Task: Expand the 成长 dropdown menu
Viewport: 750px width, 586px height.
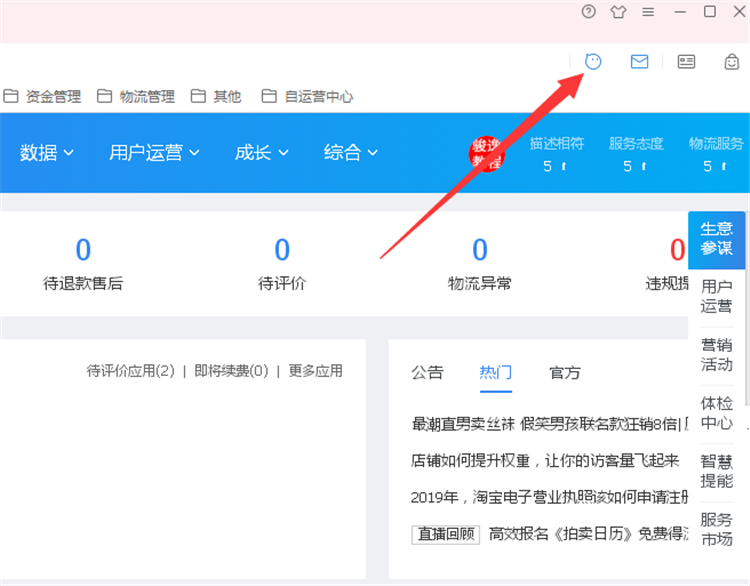Action: click(x=261, y=153)
